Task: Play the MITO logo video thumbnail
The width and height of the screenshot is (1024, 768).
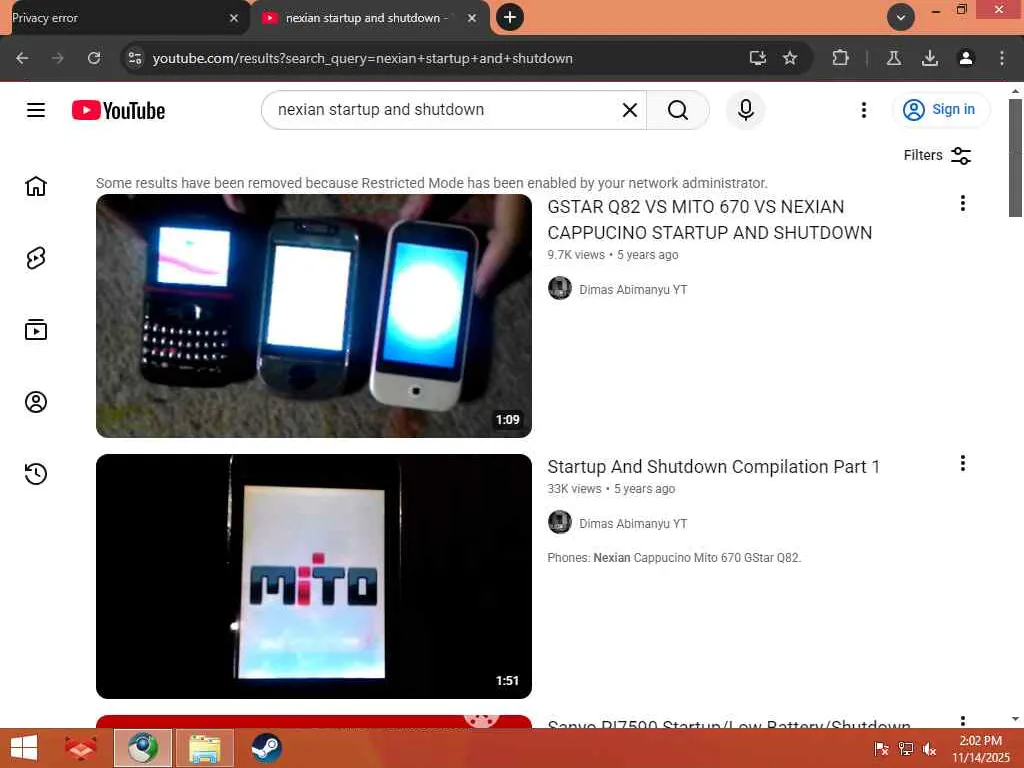Action: pos(313,576)
